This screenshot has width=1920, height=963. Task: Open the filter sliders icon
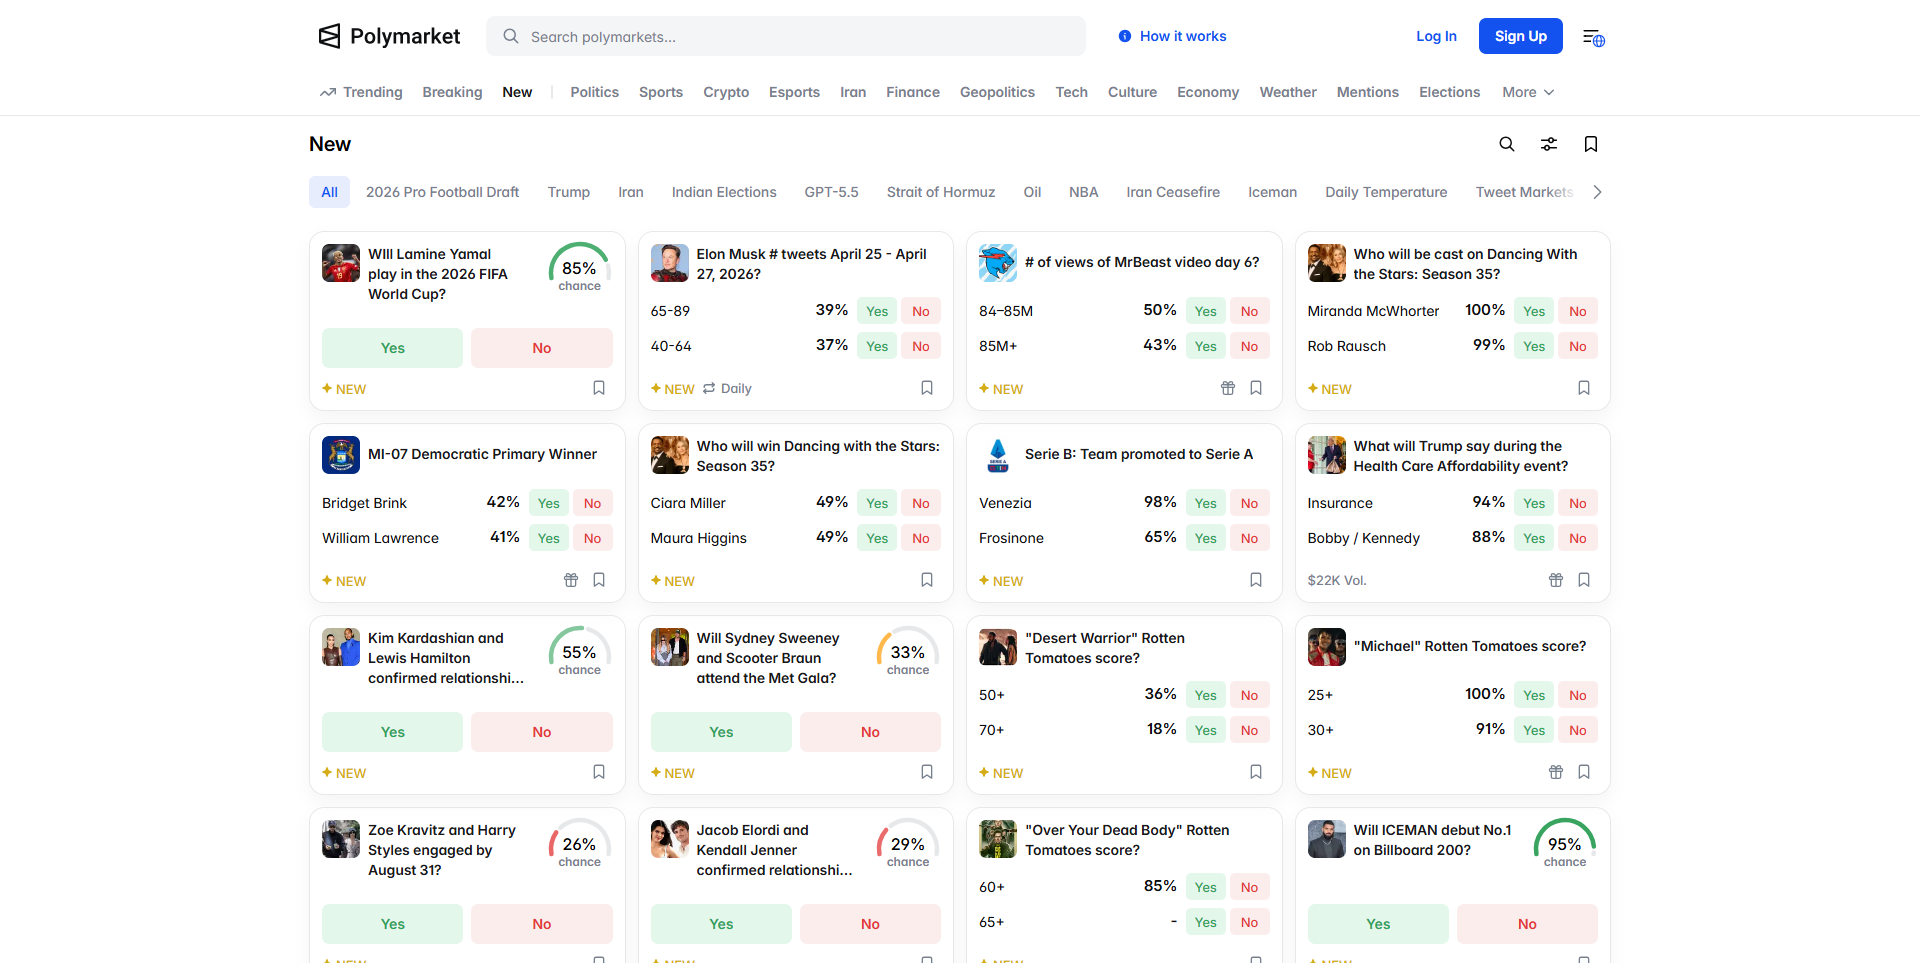[1548, 144]
